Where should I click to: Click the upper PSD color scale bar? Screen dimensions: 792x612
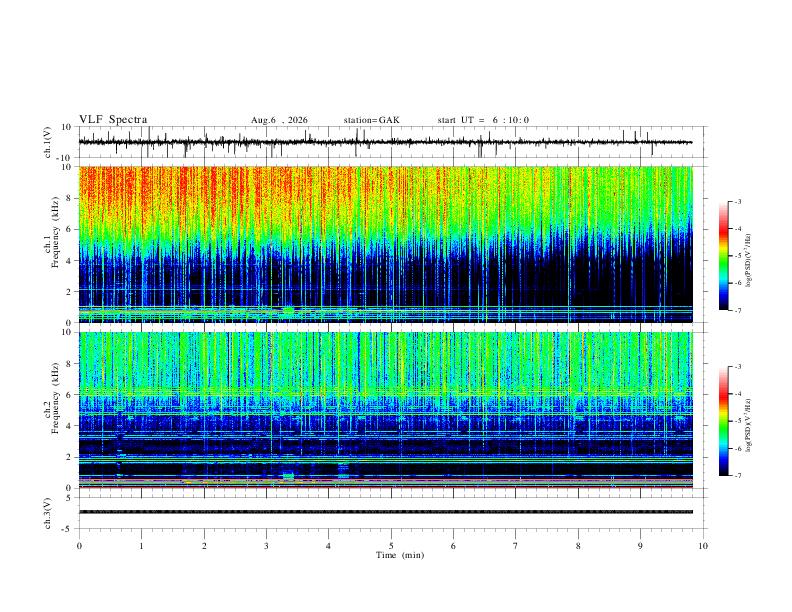(723, 256)
